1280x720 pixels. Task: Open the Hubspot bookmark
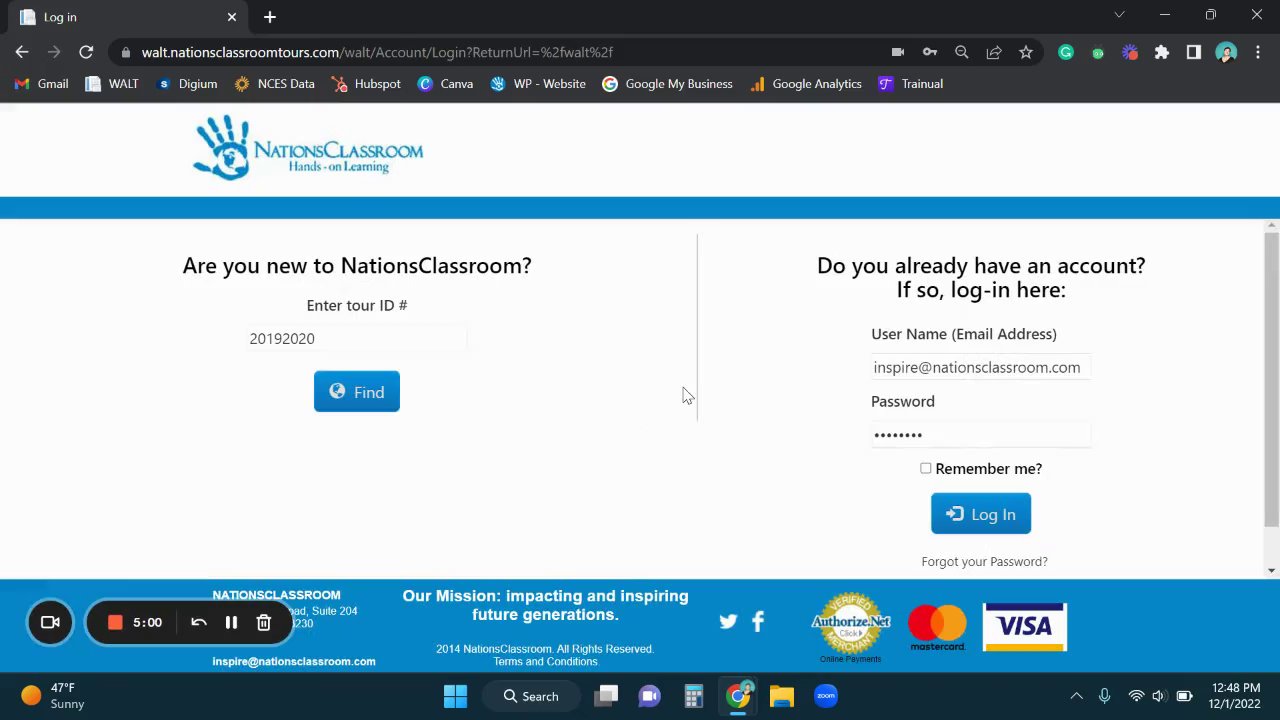click(366, 84)
